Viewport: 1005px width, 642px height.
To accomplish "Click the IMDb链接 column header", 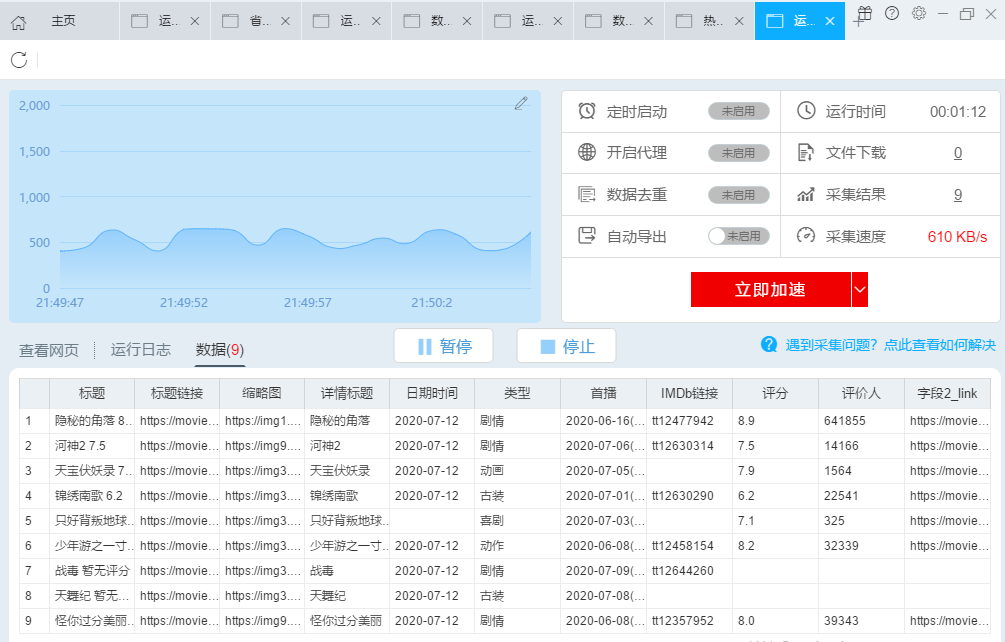I will coord(689,393).
